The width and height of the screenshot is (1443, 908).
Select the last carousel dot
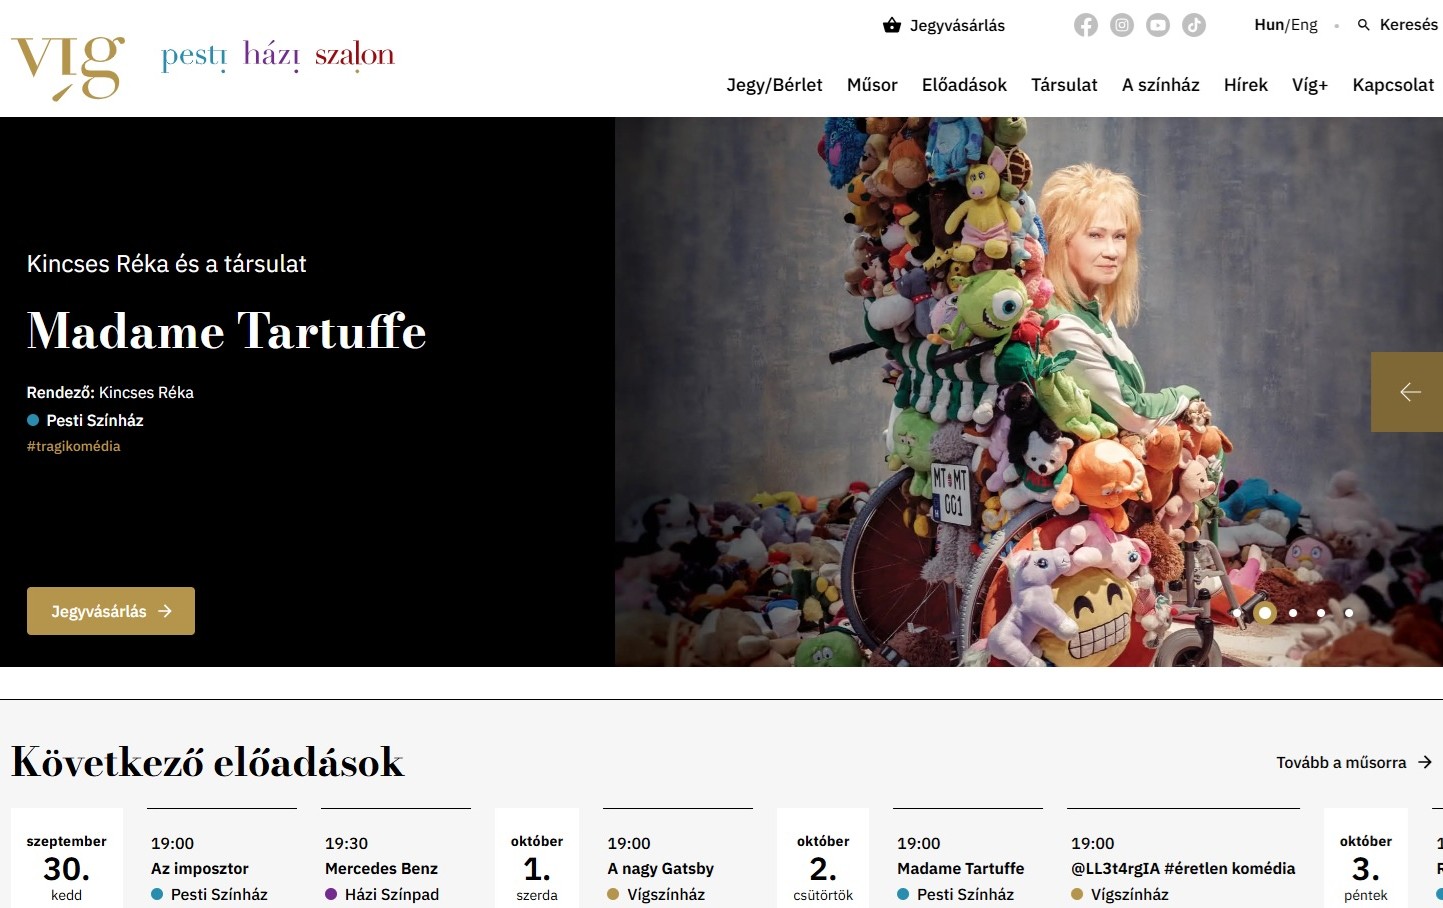[1349, 613]
